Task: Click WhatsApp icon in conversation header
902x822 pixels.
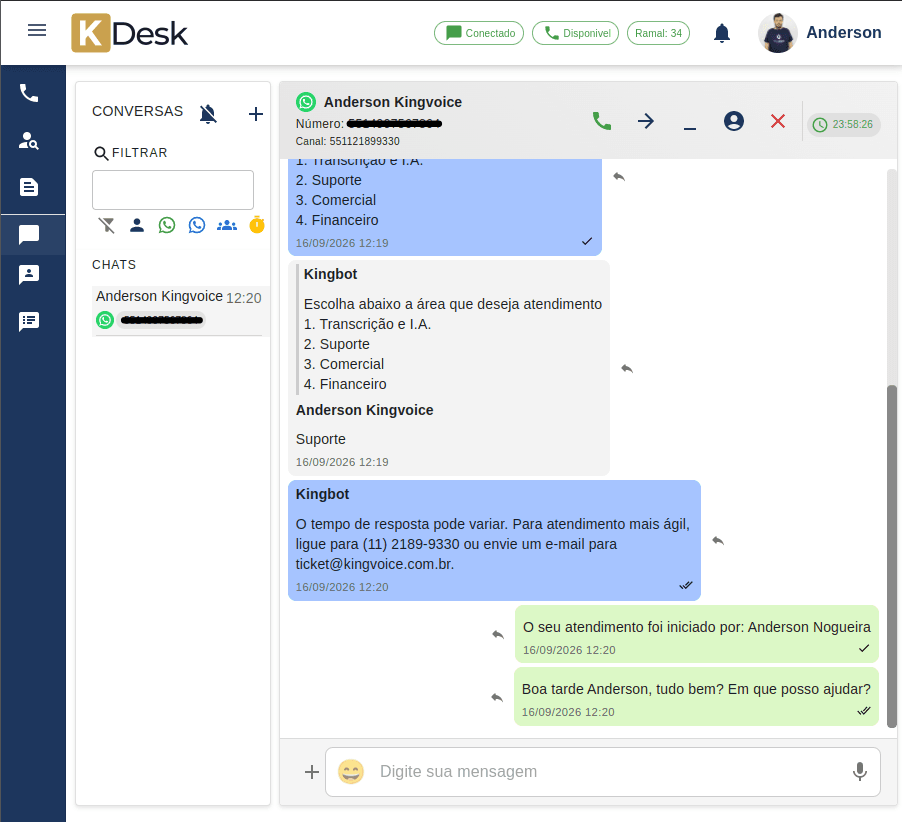Action: (306, 102)
